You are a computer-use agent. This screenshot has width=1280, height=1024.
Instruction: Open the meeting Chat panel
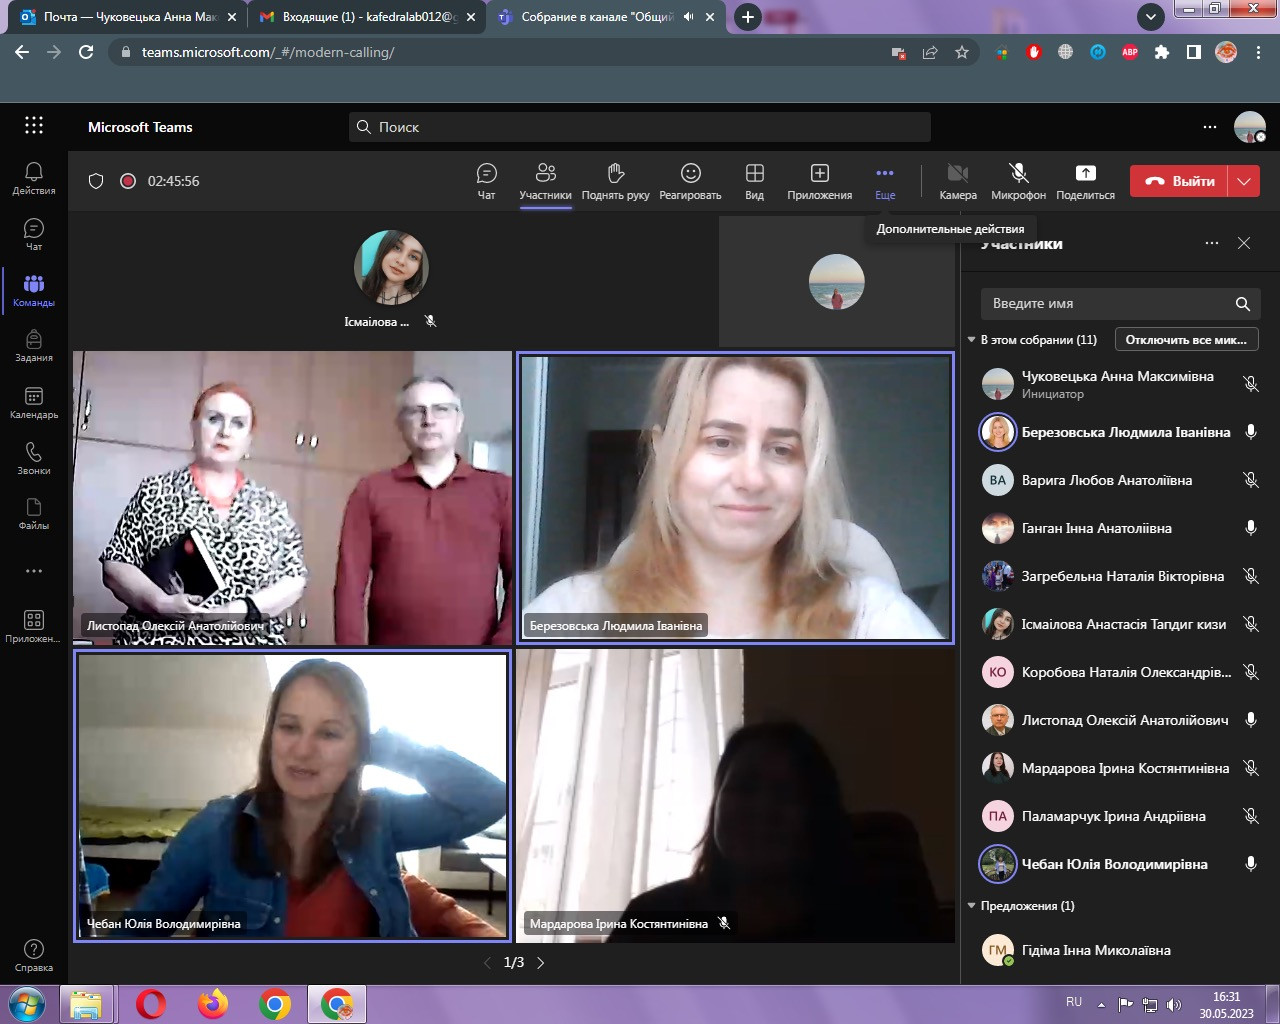[x=486, y=181]
